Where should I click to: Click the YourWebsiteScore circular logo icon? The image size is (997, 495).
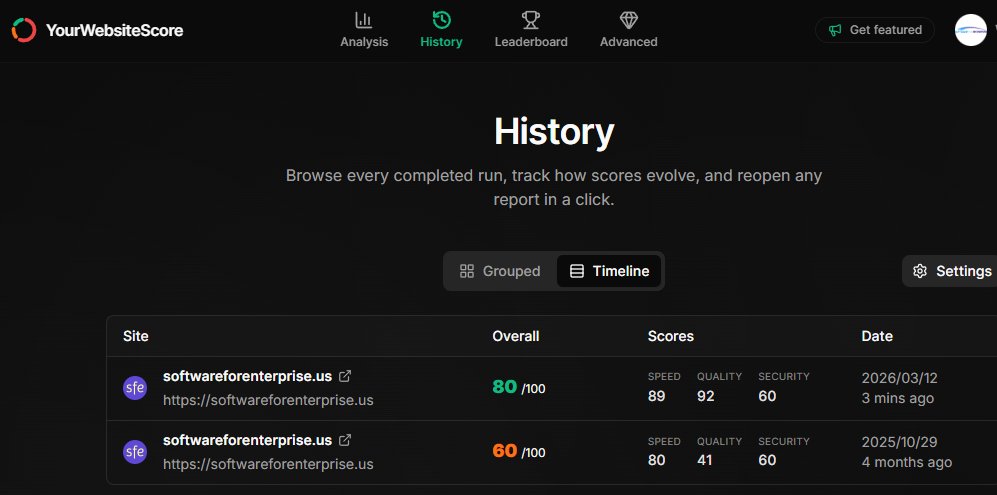[x=24, y=30]
